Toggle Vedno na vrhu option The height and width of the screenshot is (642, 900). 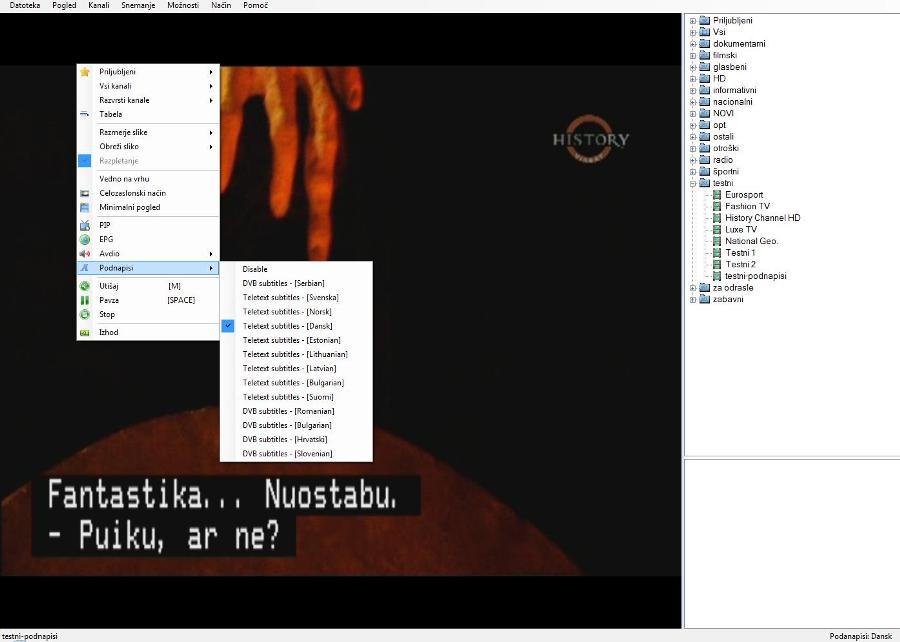click(x=124, y=179)
